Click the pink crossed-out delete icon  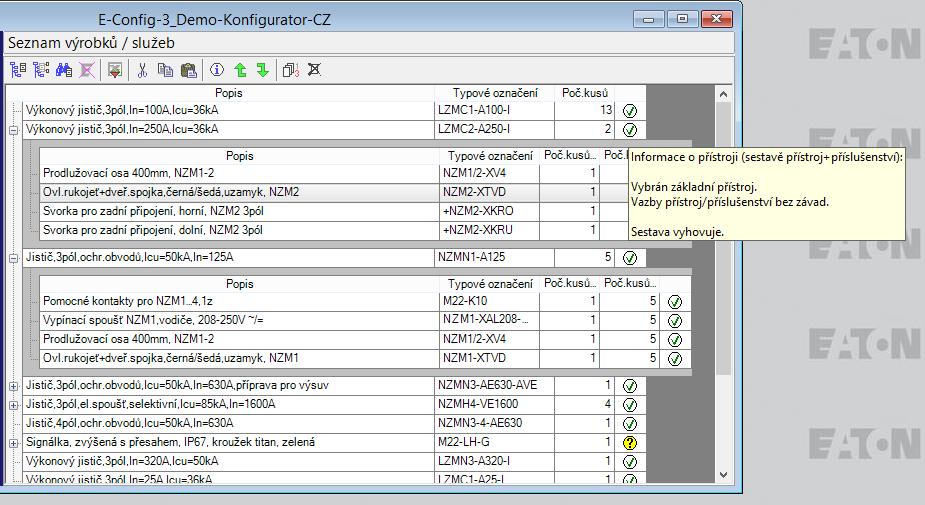pyautogui.click(x=87, y=70)
